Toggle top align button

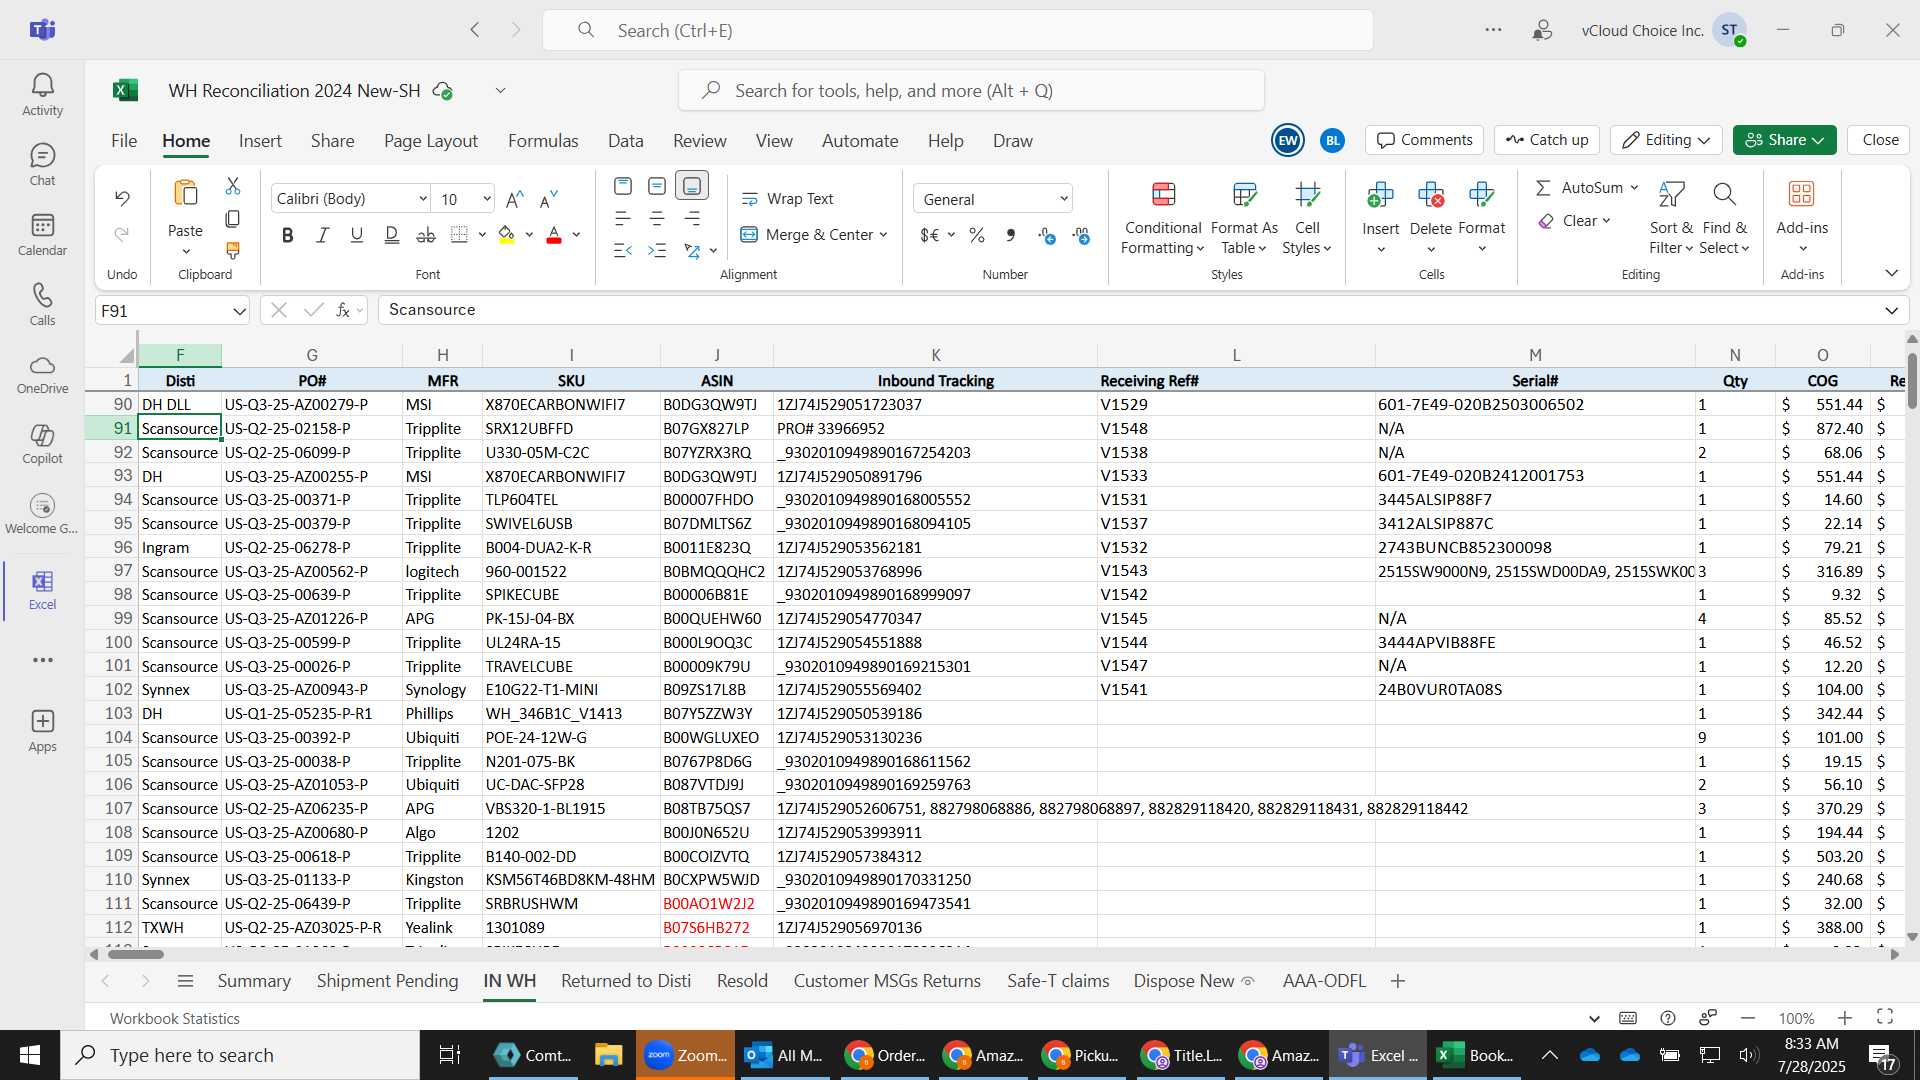623,186
